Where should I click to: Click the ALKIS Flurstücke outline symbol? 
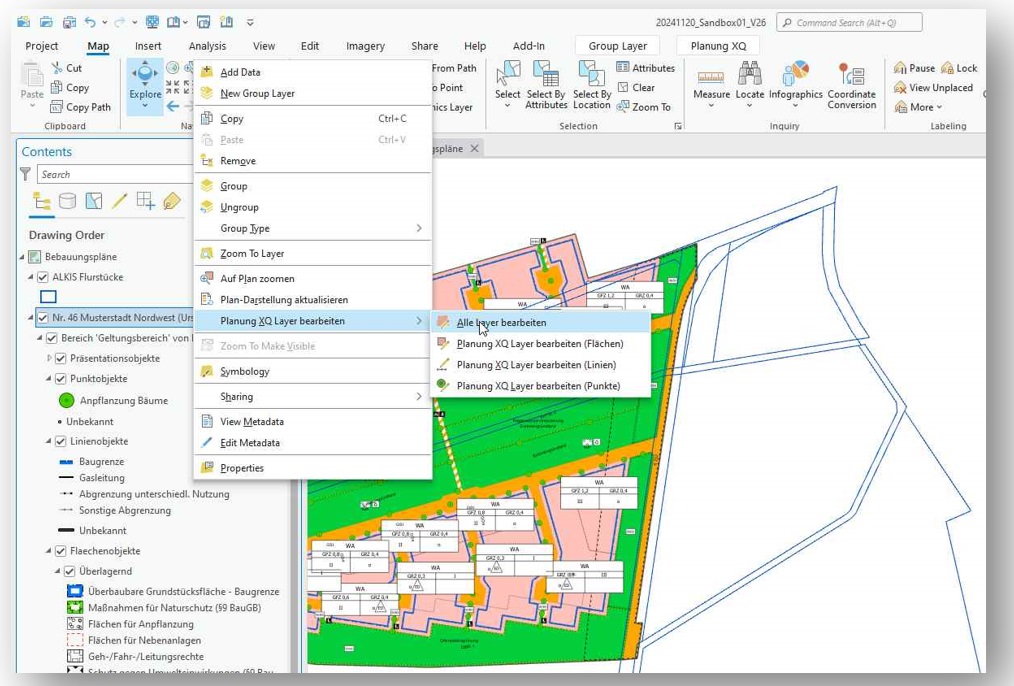49,297
